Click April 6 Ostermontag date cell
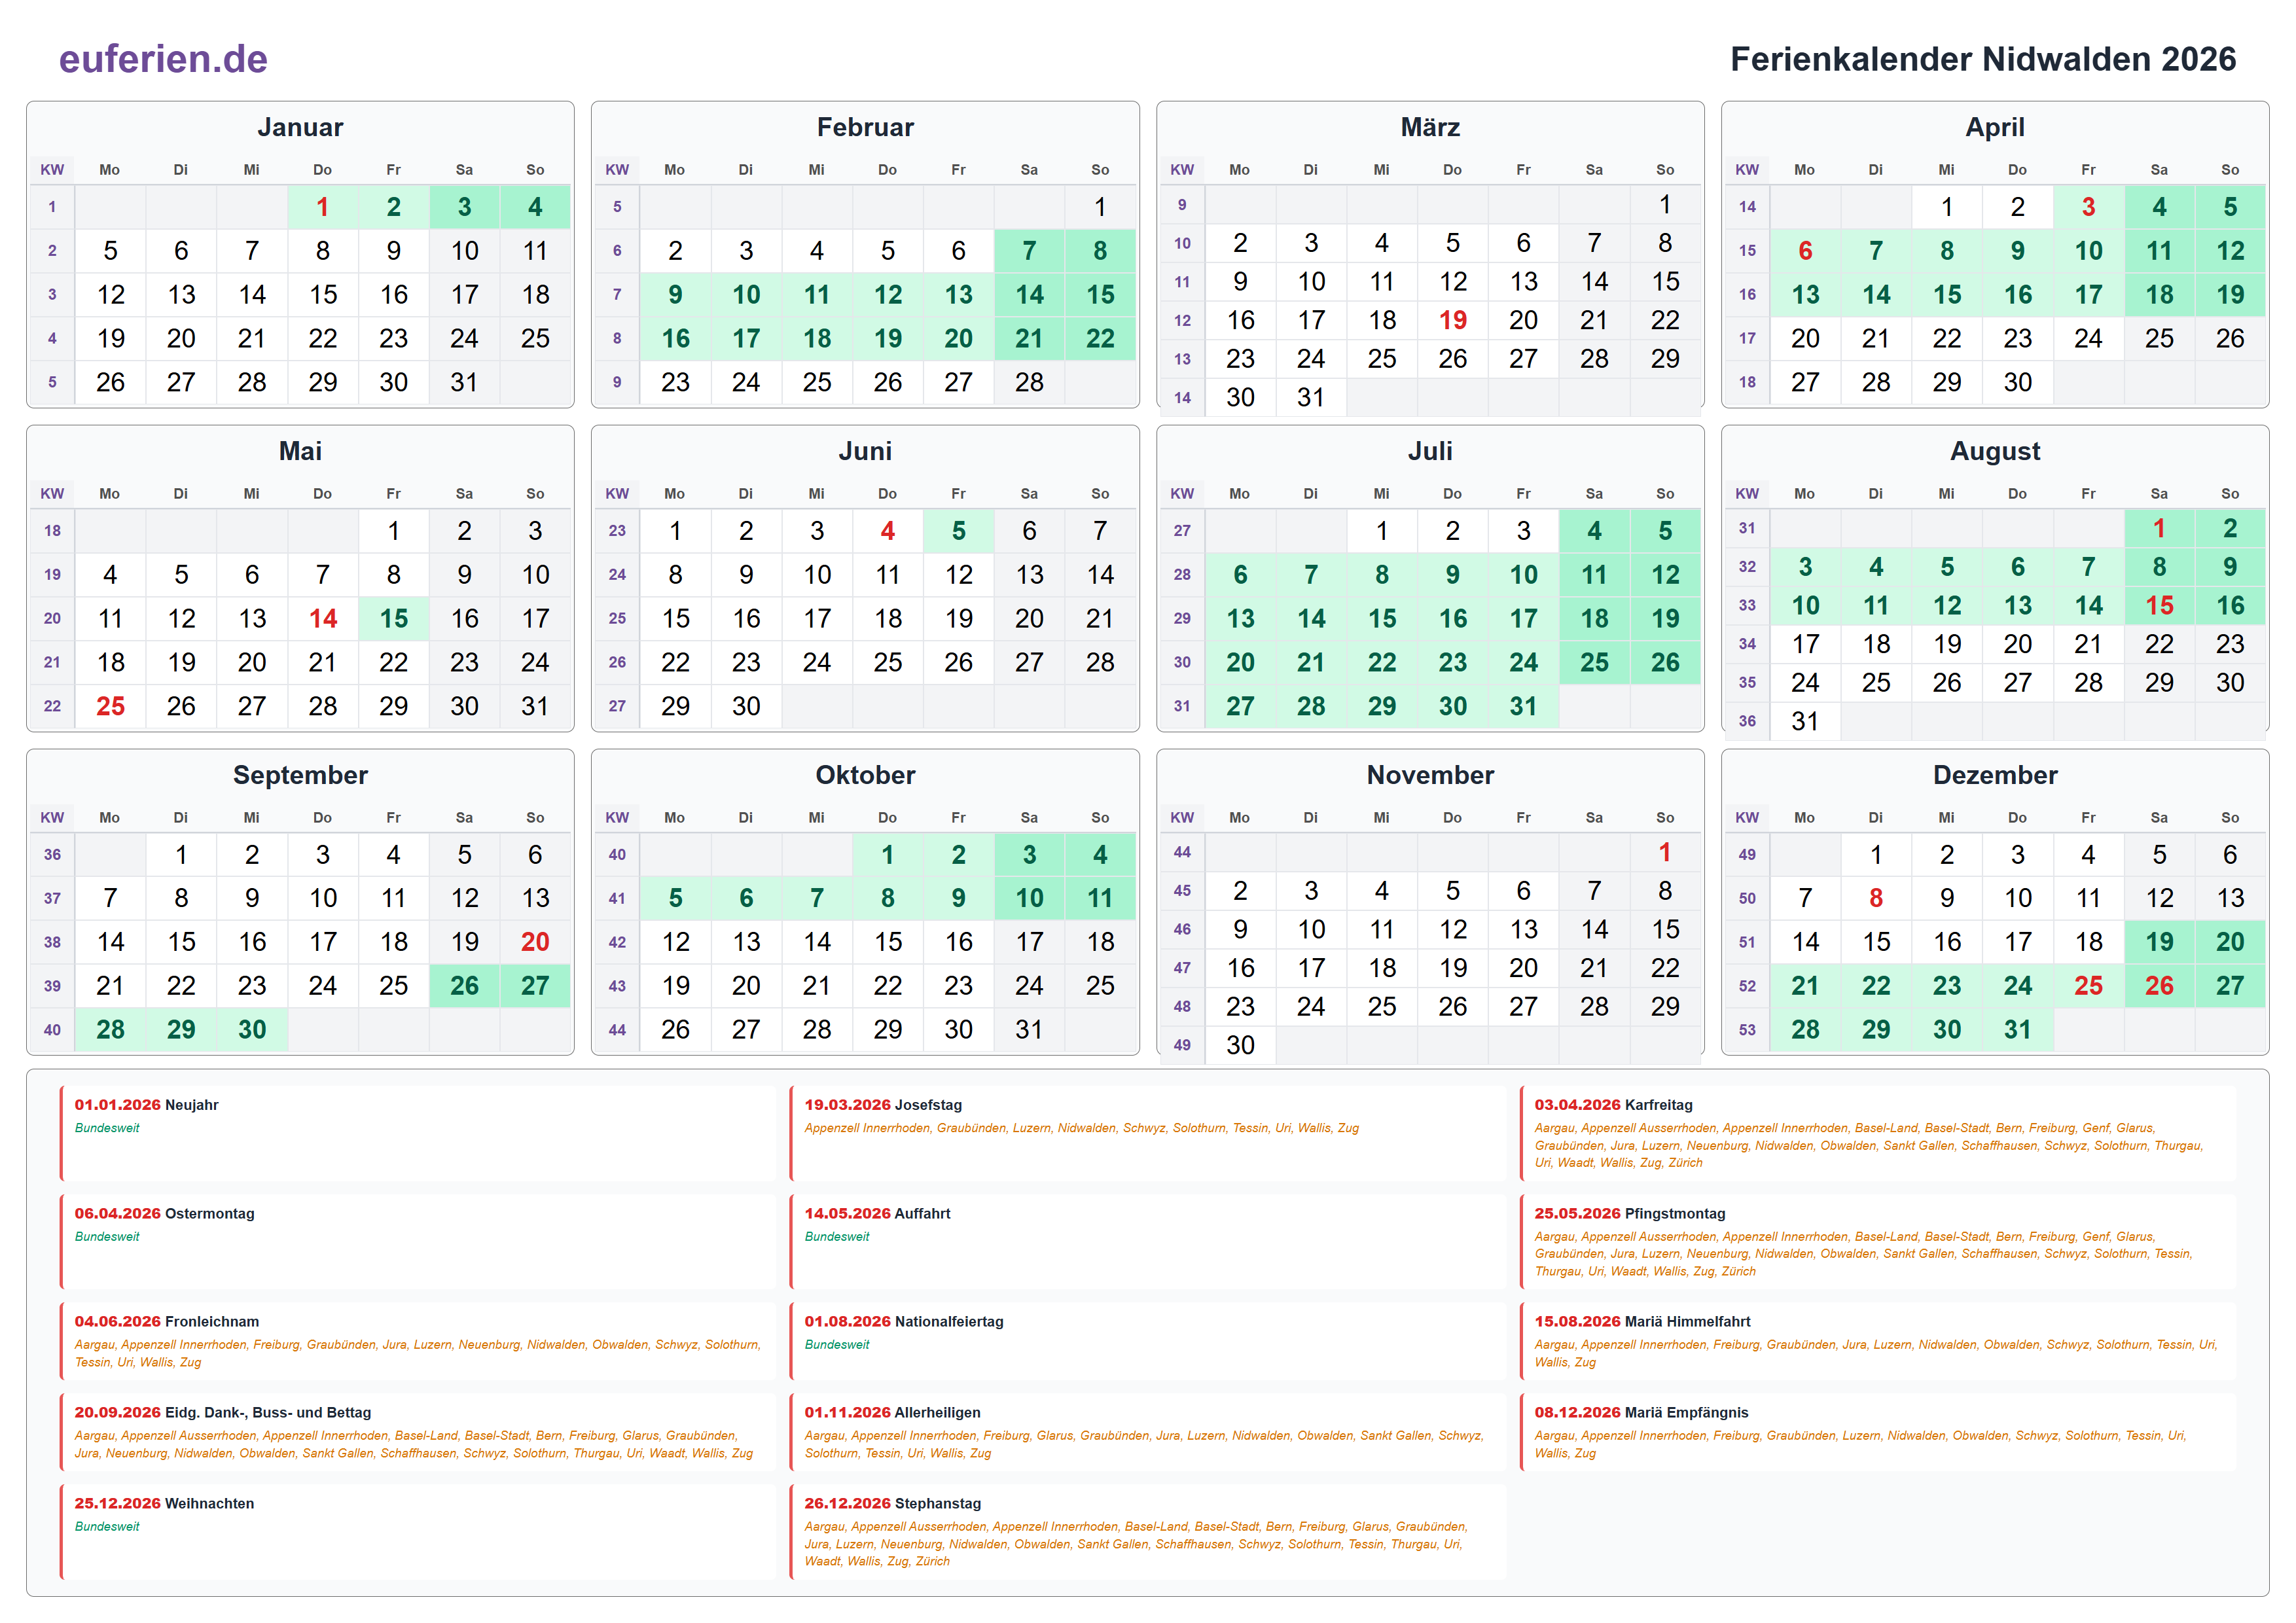The image size is (2296, 1623). point(1805,251)
